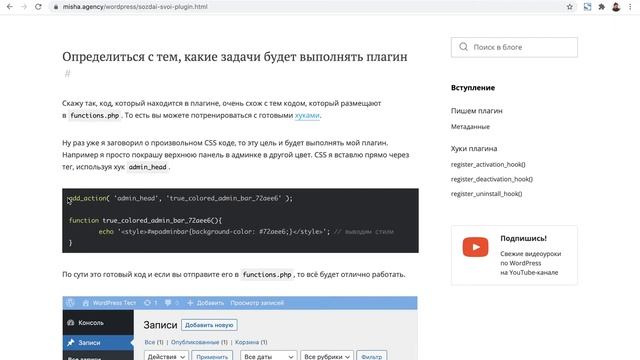Click the YouTube play logo
This screenshot has width=640, height=360.
tap(475, 247)
